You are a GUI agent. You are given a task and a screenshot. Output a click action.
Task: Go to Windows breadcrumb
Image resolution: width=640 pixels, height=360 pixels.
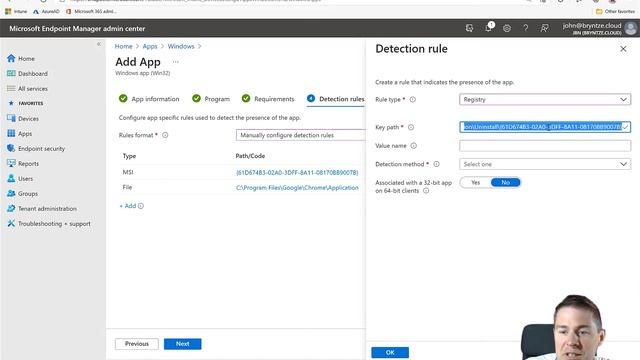coord(181,46)
